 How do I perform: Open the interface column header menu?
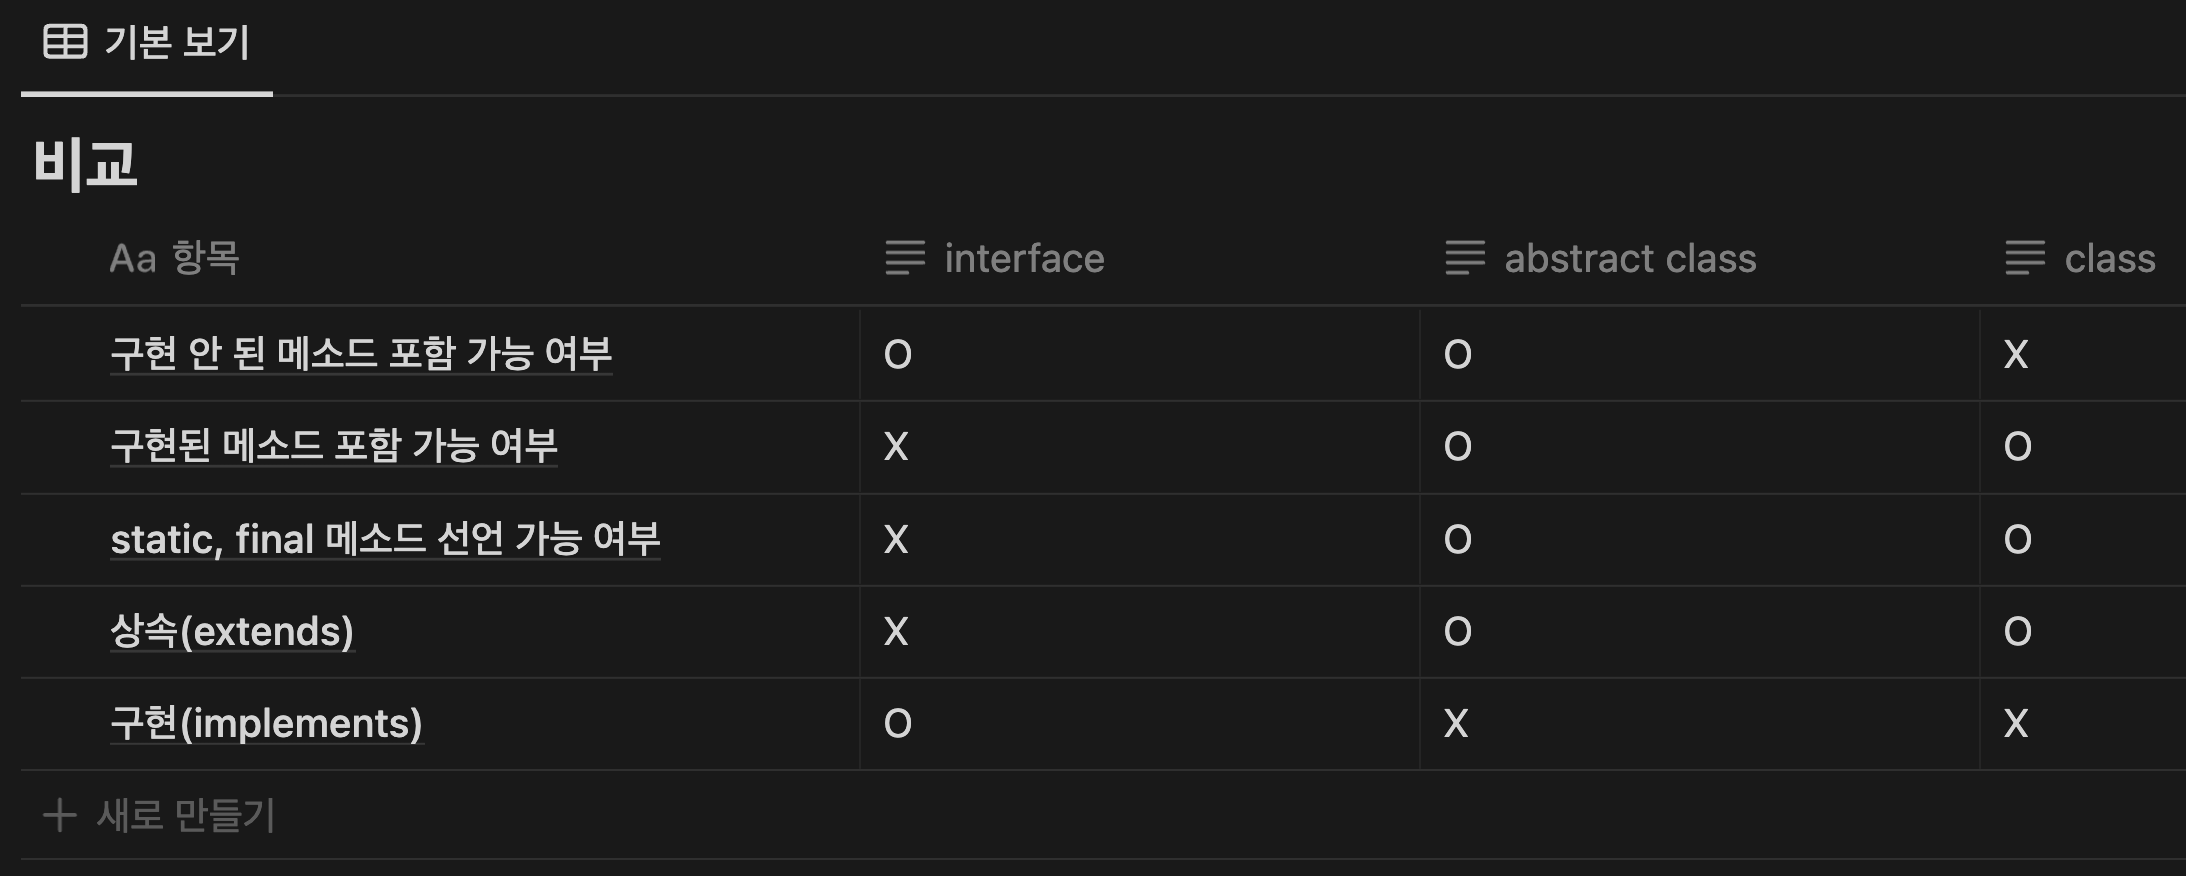click(x=1024, y=259)
